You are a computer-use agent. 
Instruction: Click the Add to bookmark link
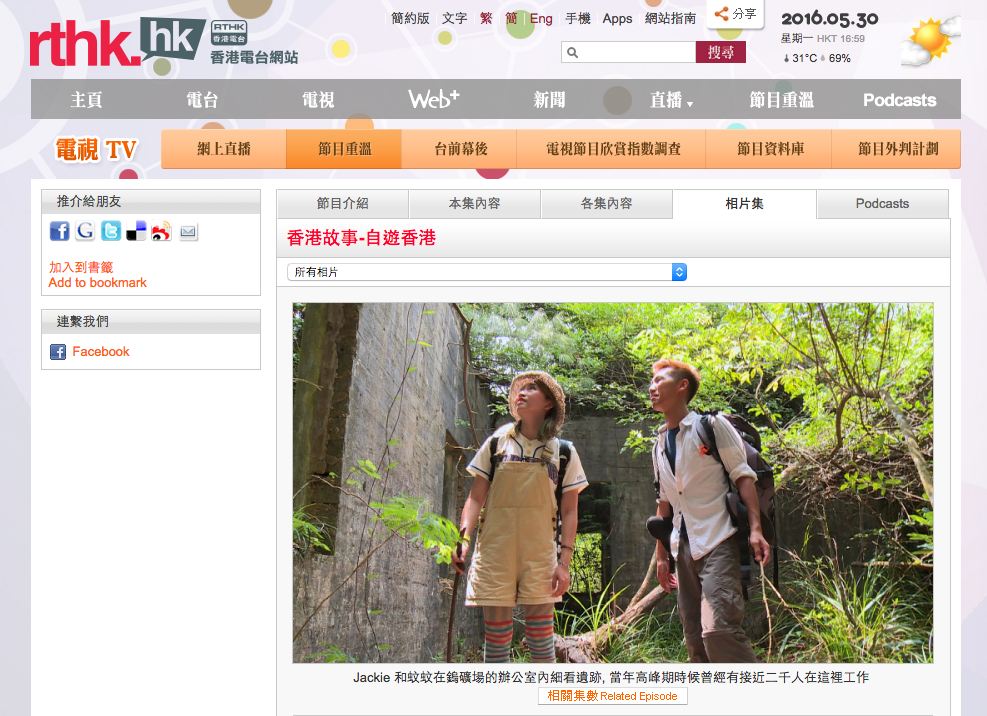point(97,283)
